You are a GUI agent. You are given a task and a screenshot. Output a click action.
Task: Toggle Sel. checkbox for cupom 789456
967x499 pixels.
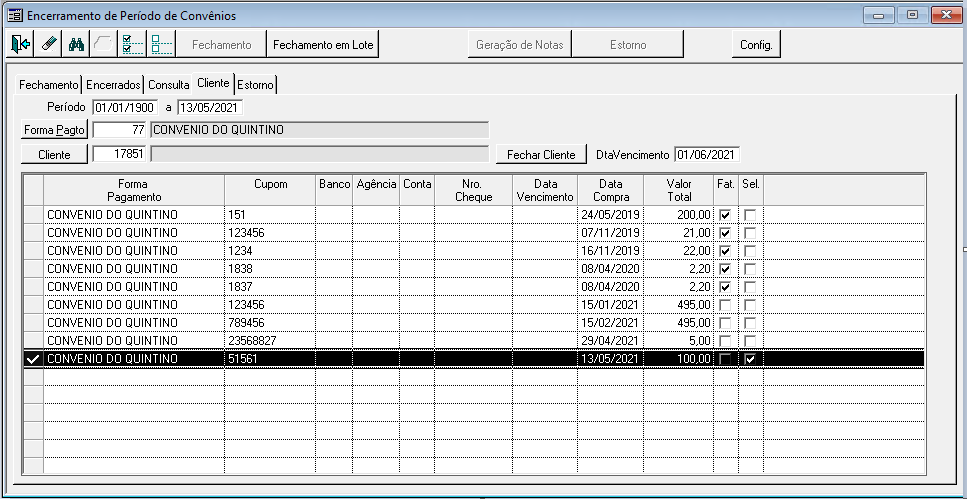click(750, 323)
